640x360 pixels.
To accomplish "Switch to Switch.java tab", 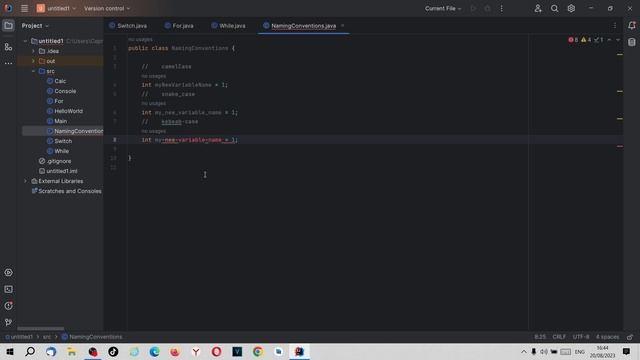I will coord(128,26).
